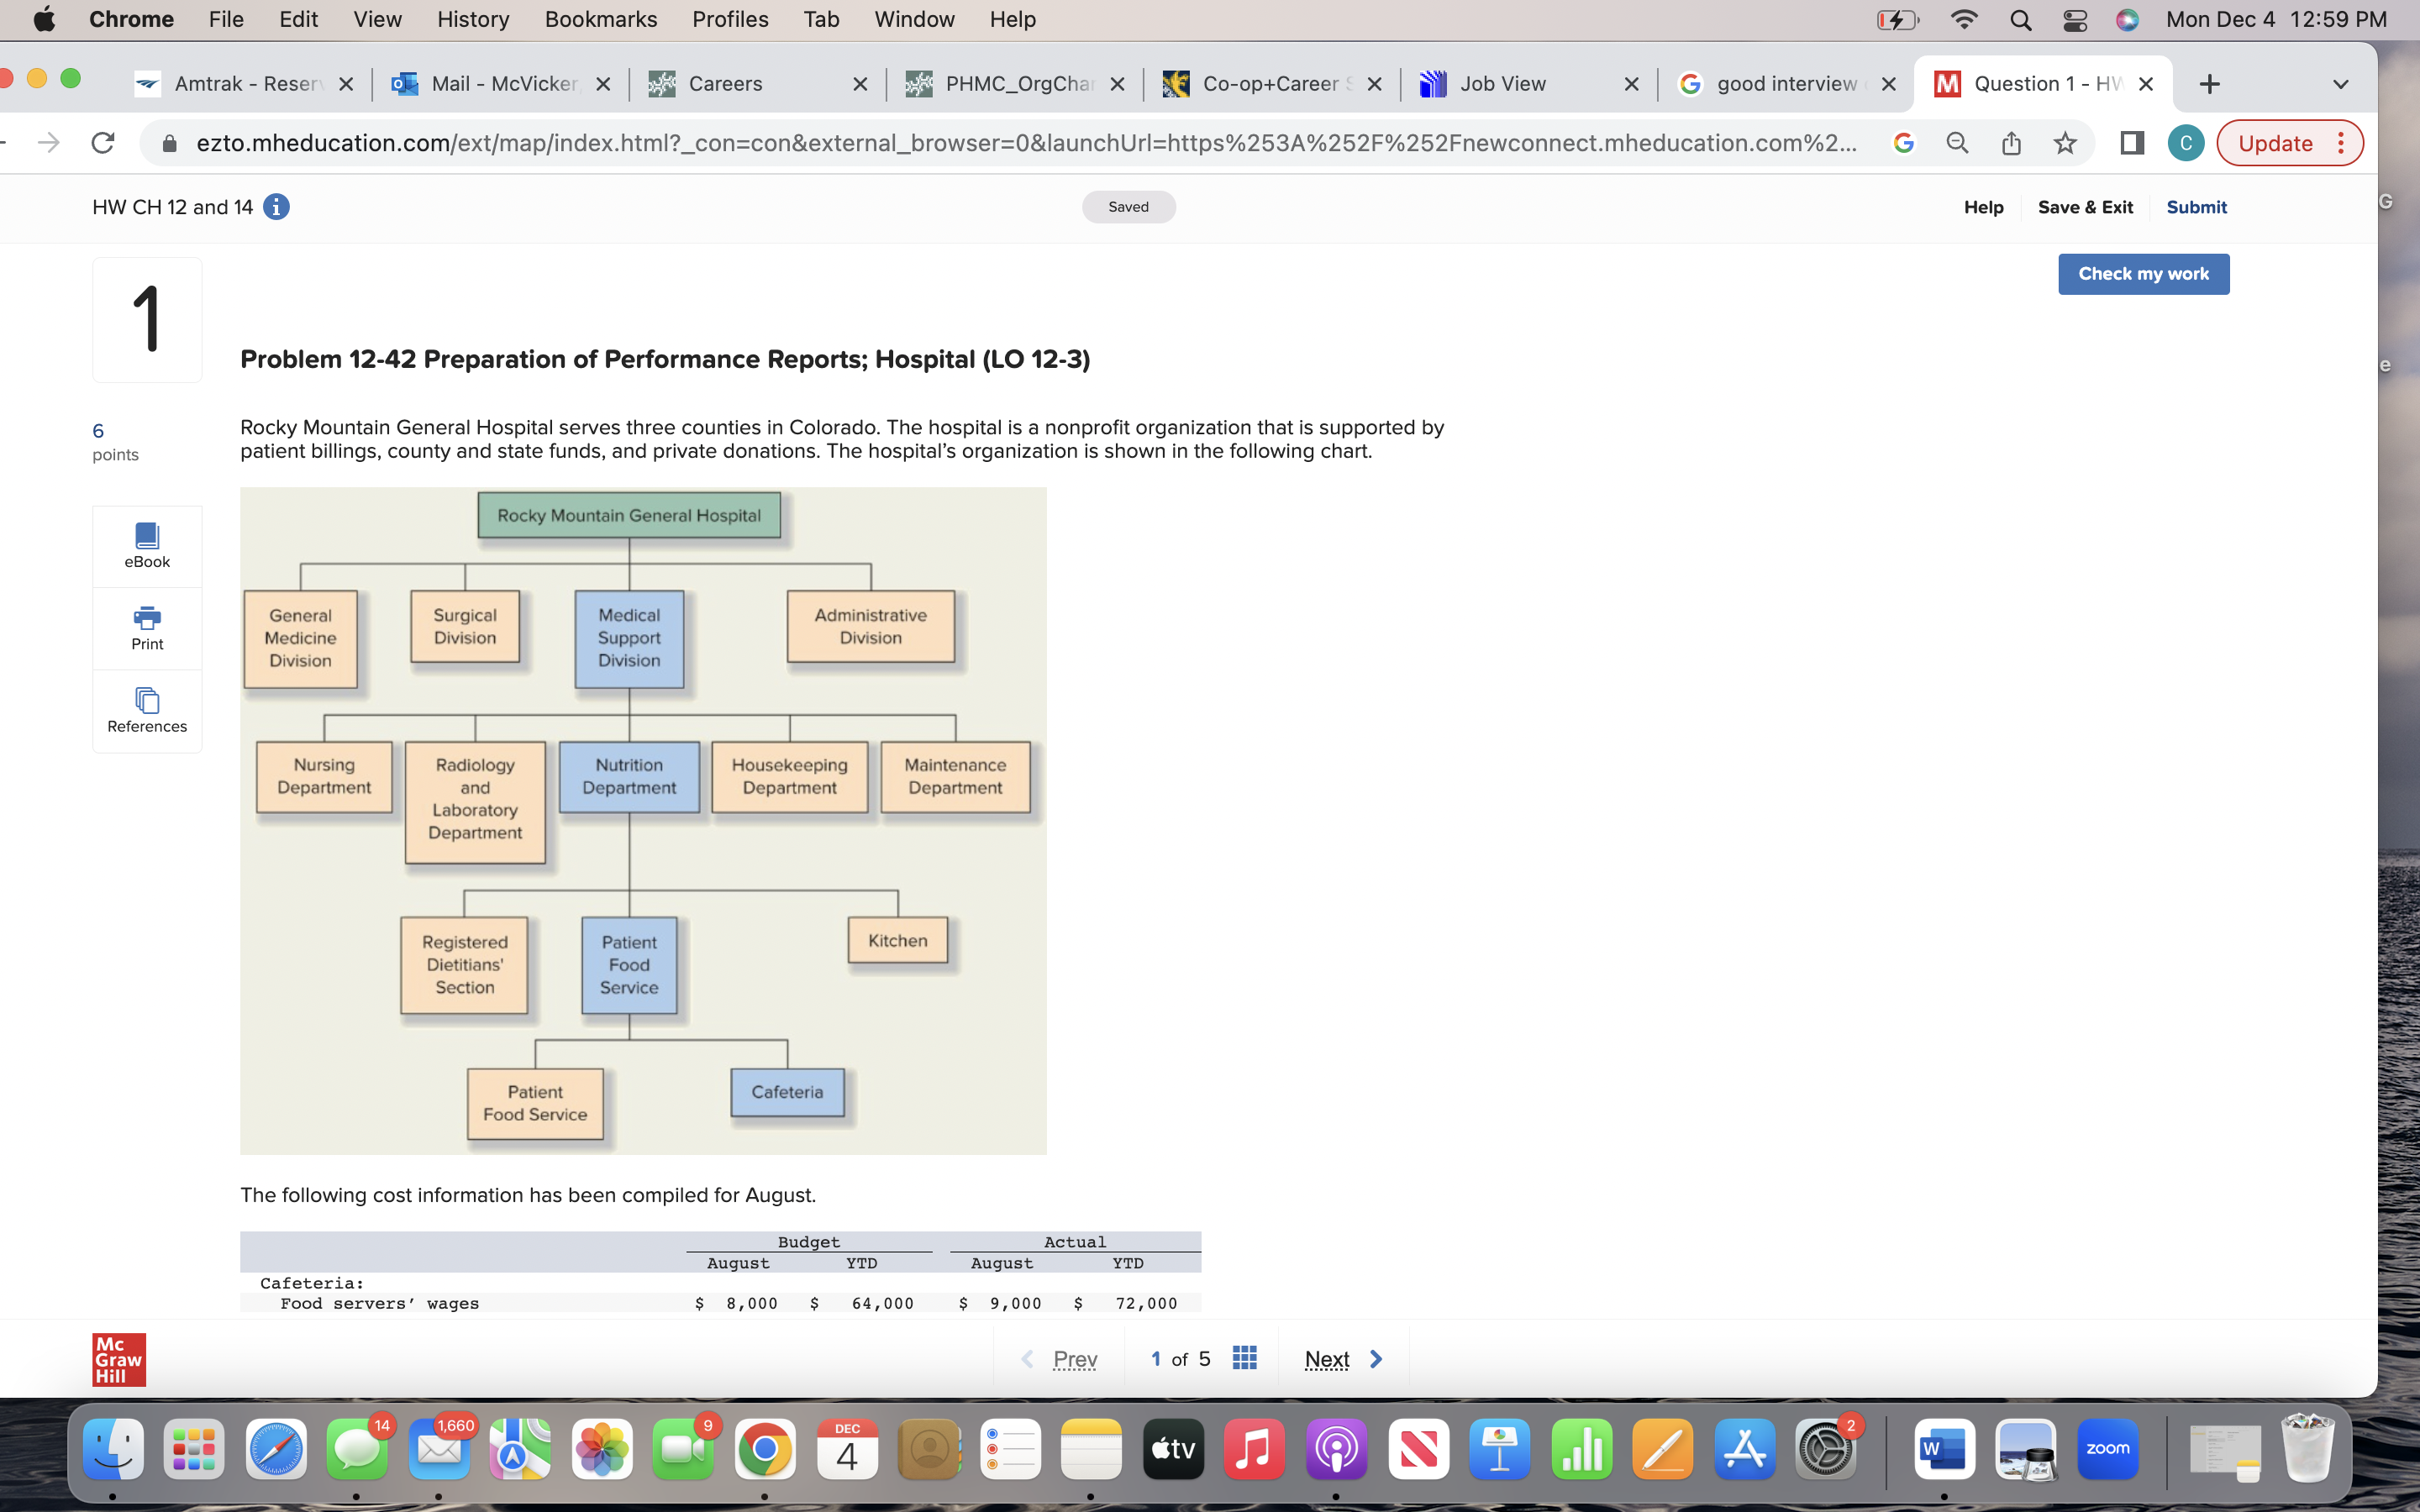Click the Chrome zoom magnifier icon
The width and height of the screenshot is (2420, 1512).
point(1957,143)
